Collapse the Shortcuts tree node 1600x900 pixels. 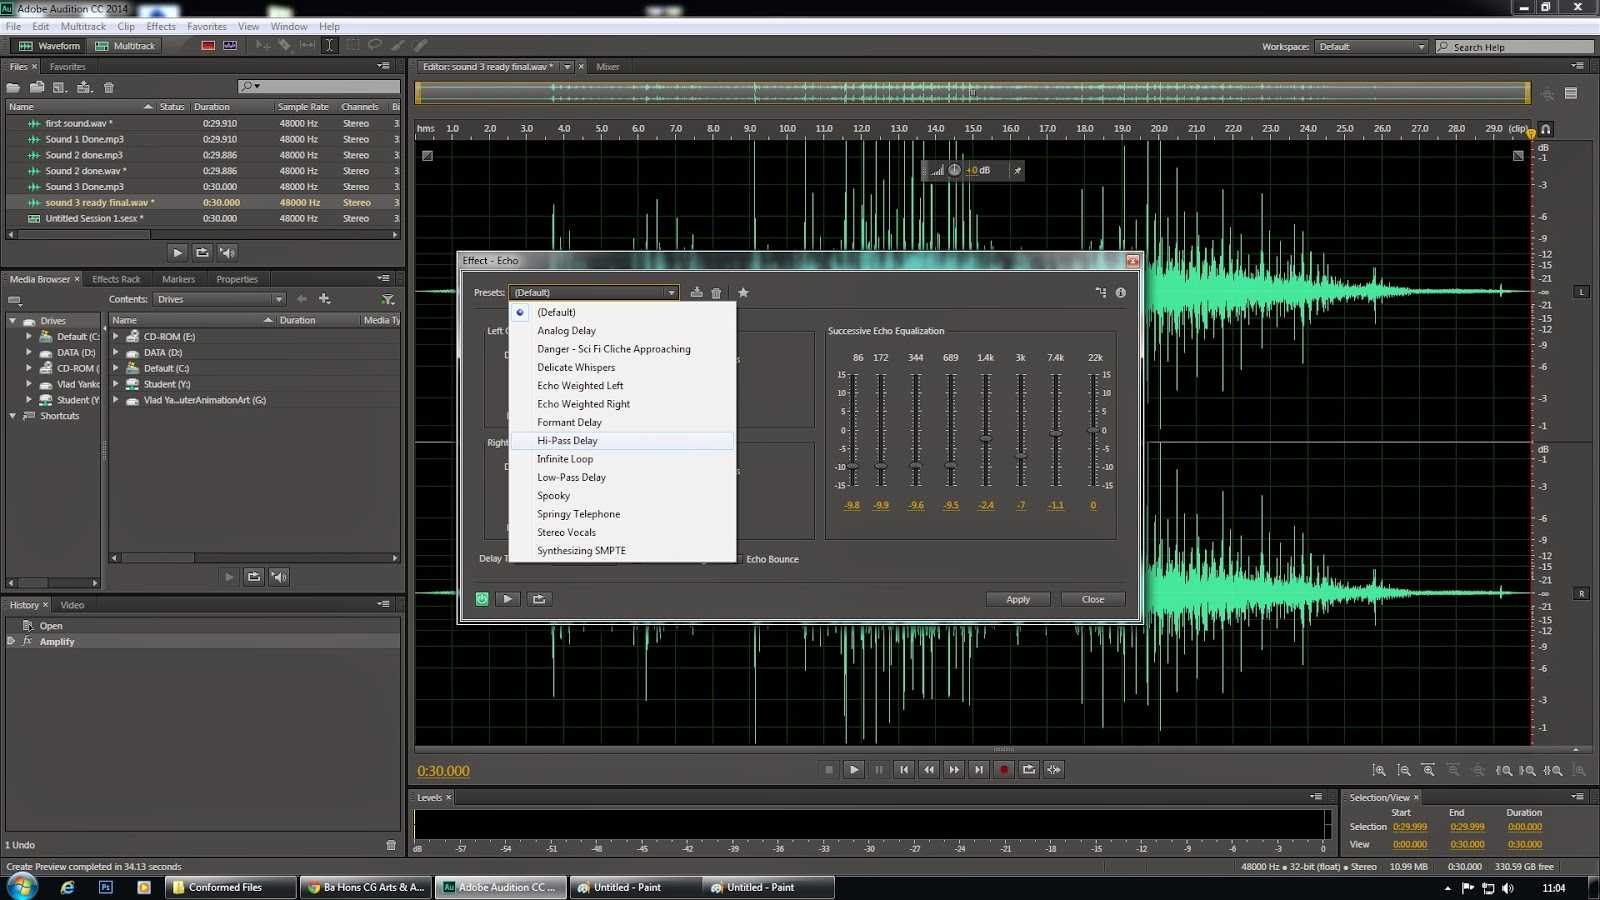pyautogui.click(x=12, y=416)
